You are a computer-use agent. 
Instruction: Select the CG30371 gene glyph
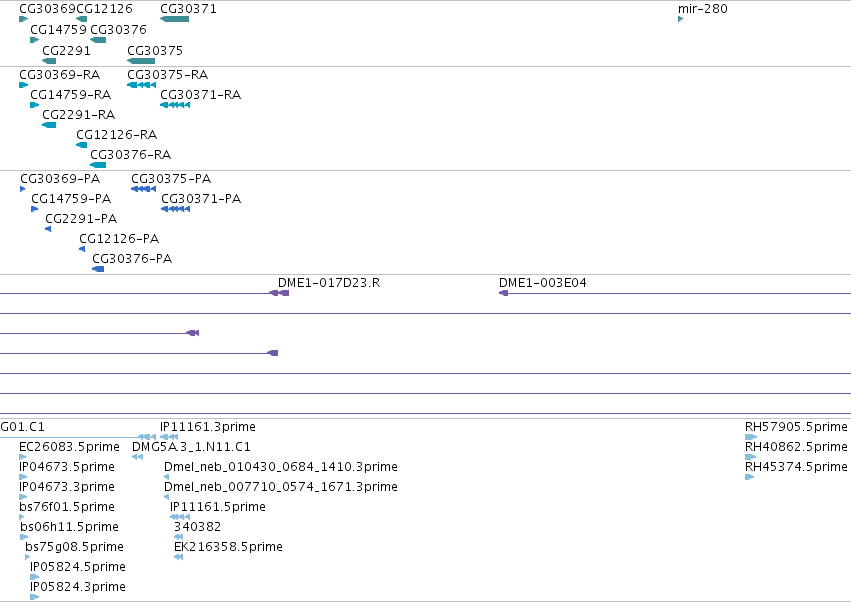coord(174,19)
